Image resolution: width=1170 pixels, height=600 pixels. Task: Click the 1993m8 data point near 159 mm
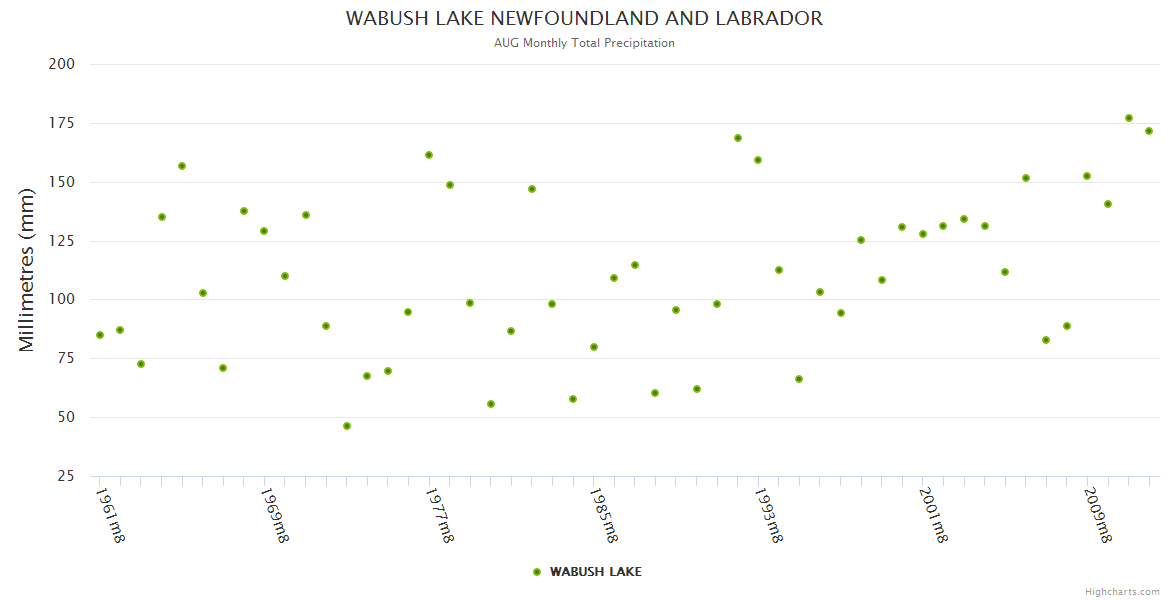[x=758, y=160]
